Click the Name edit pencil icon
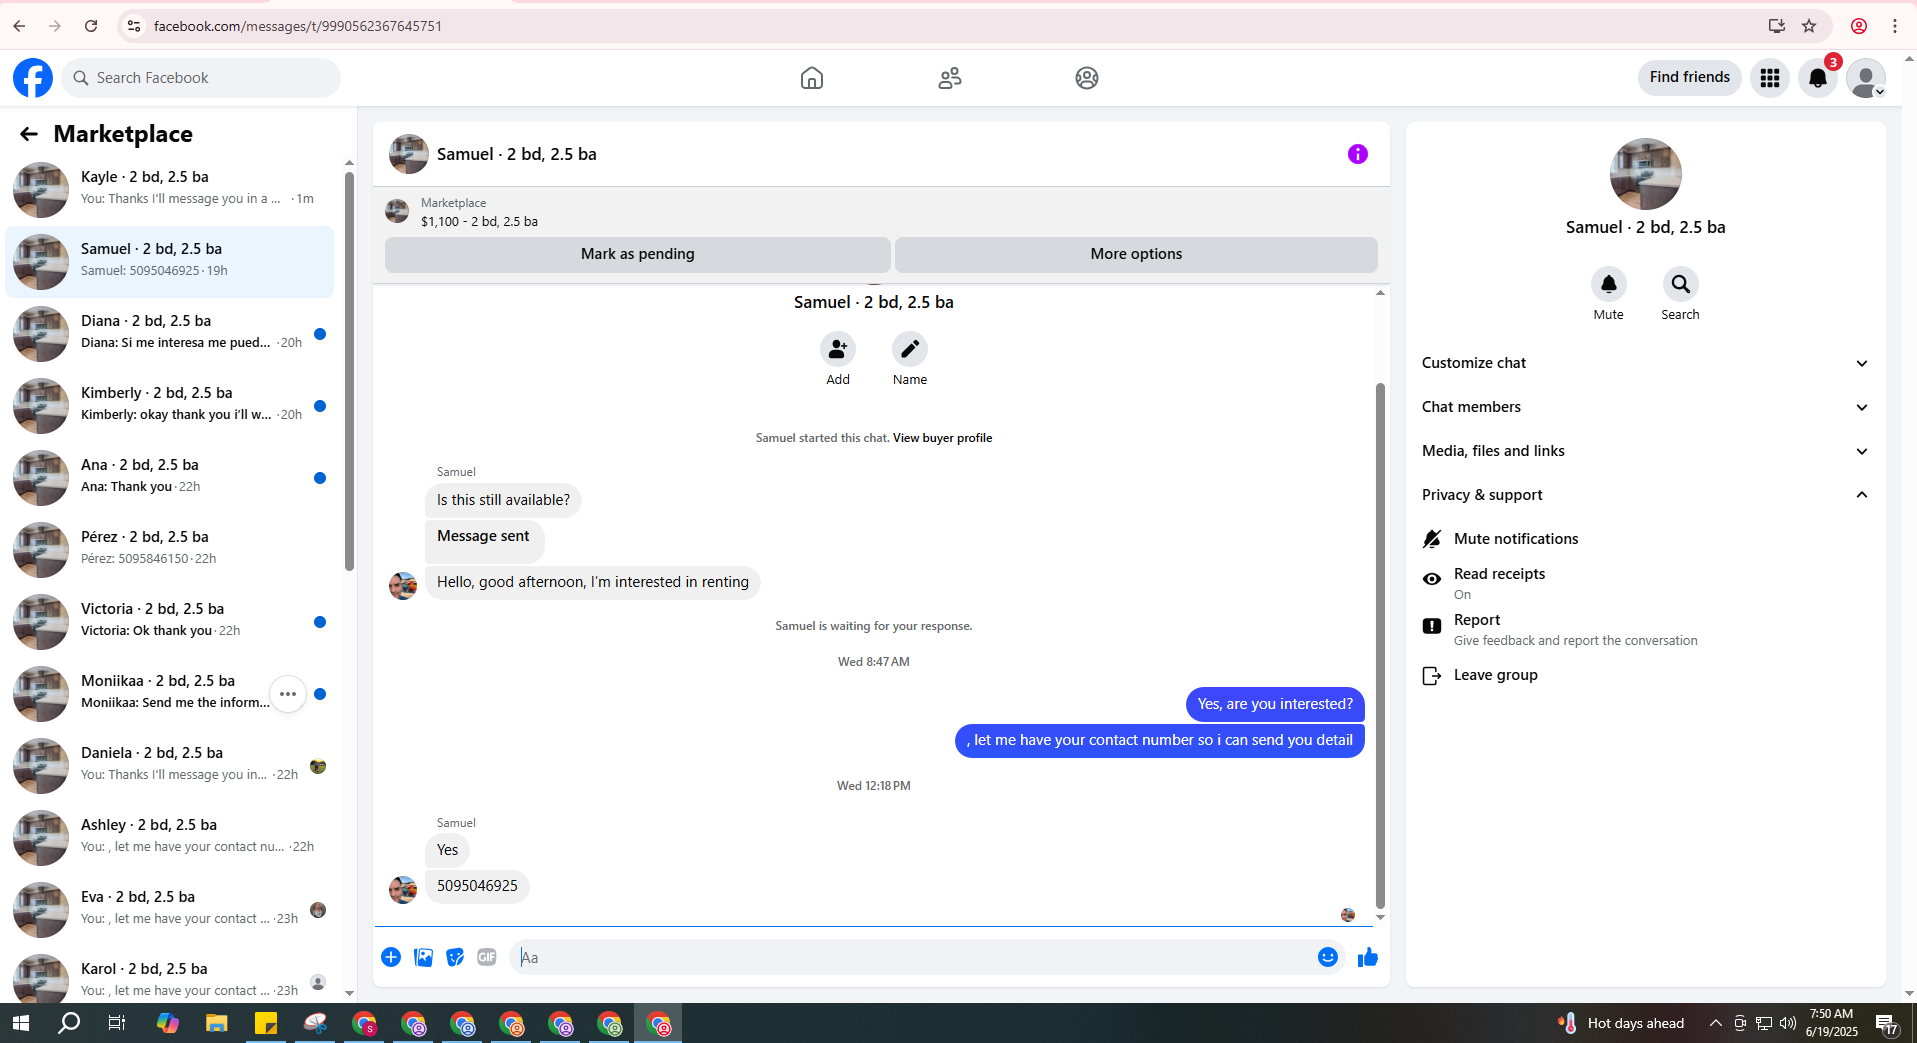The width and height of the screenshot is (1917, 1043). point(910,349)
